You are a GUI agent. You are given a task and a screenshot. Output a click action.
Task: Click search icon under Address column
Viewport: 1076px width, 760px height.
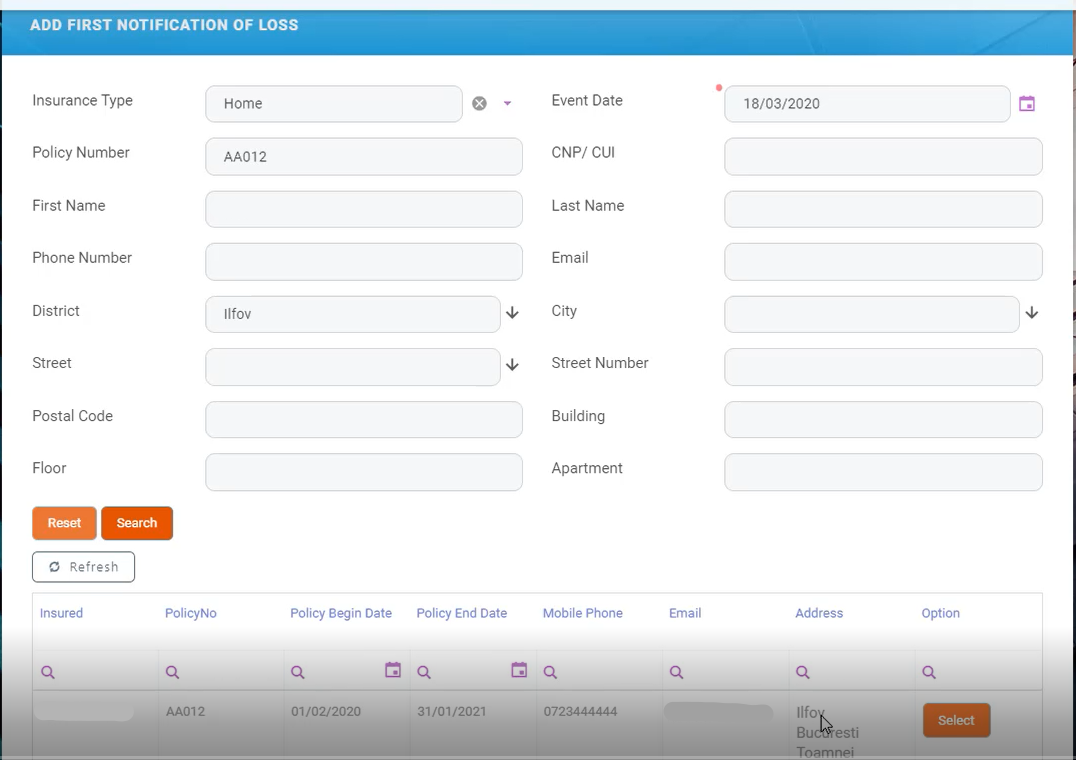click(802, 672)
